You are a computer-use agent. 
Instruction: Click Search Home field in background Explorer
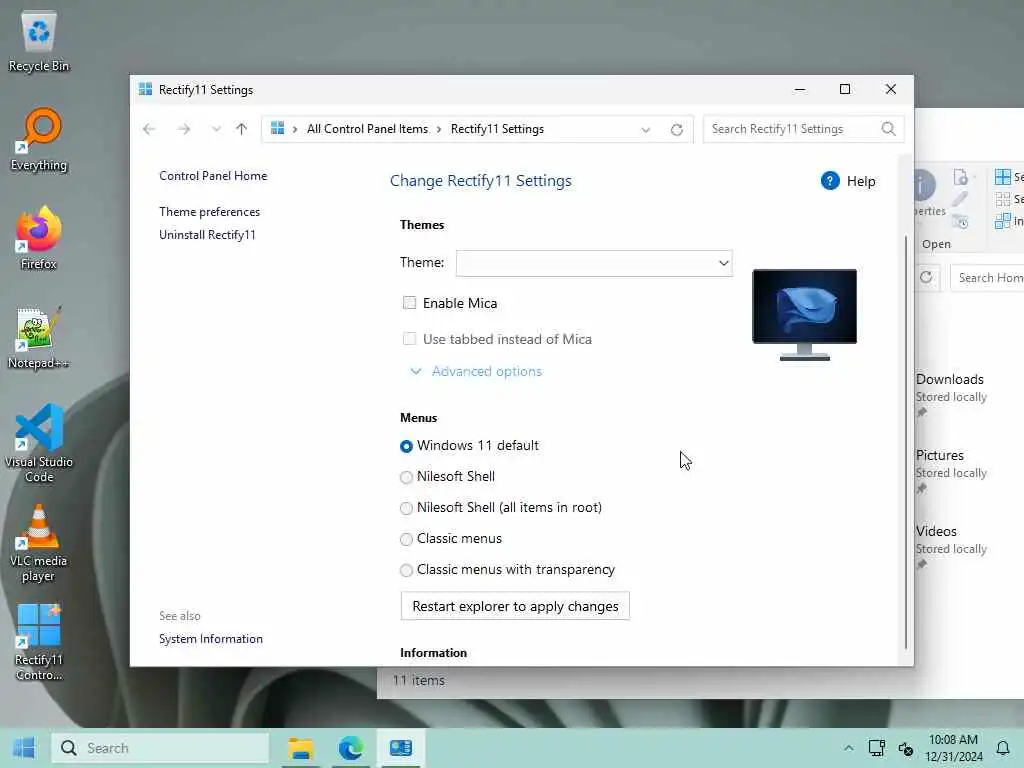click(x=987, y=278)
